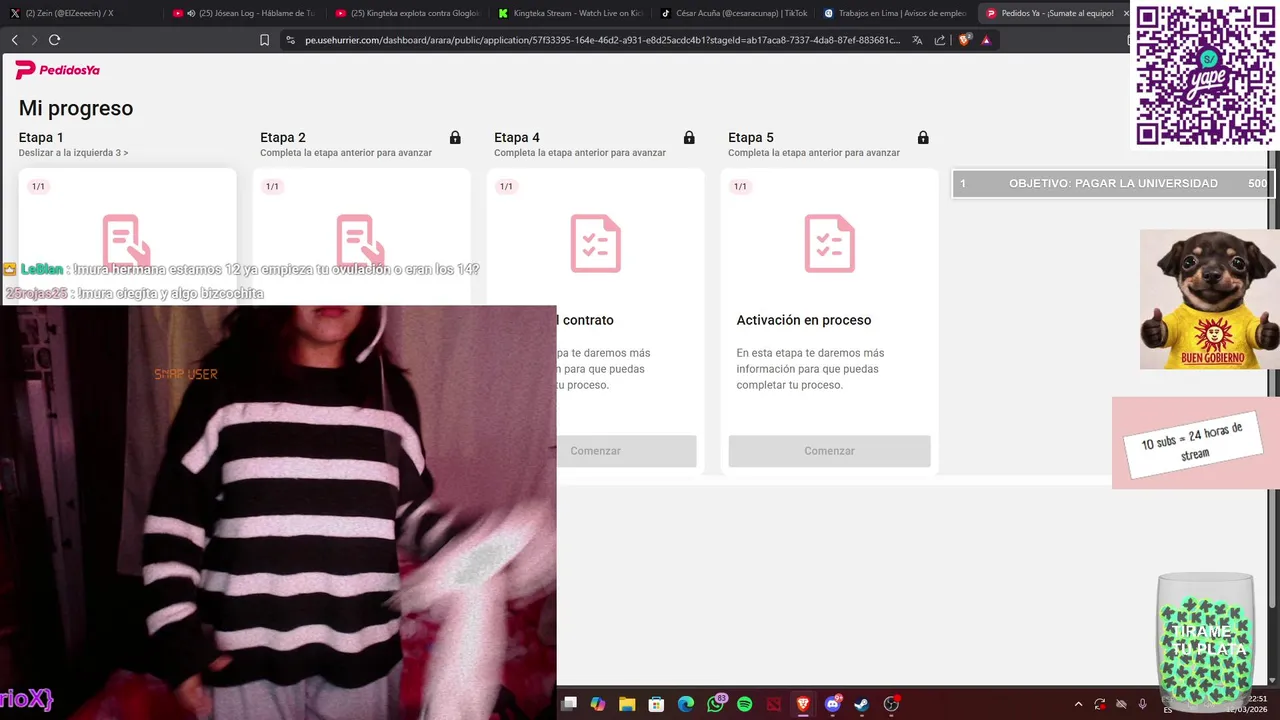Open File Explorer from the taskbar
The height and width of the screenshot is (720, 1280).
(x=627, y=704)
